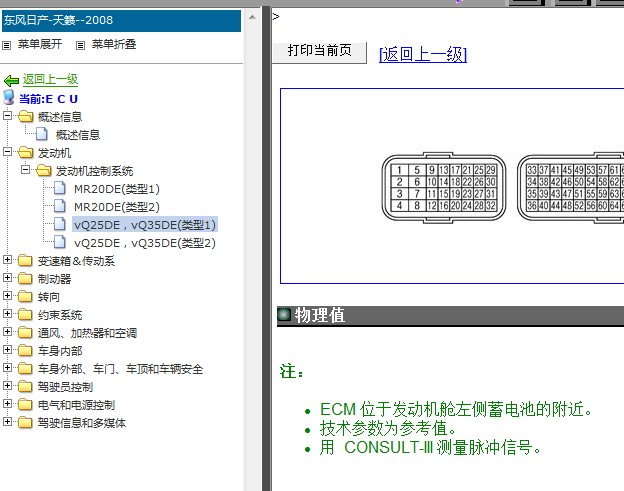Open the 概述信息 page under 概述信息
Viewport: 624px width, 491px height.
pos(78,135)
